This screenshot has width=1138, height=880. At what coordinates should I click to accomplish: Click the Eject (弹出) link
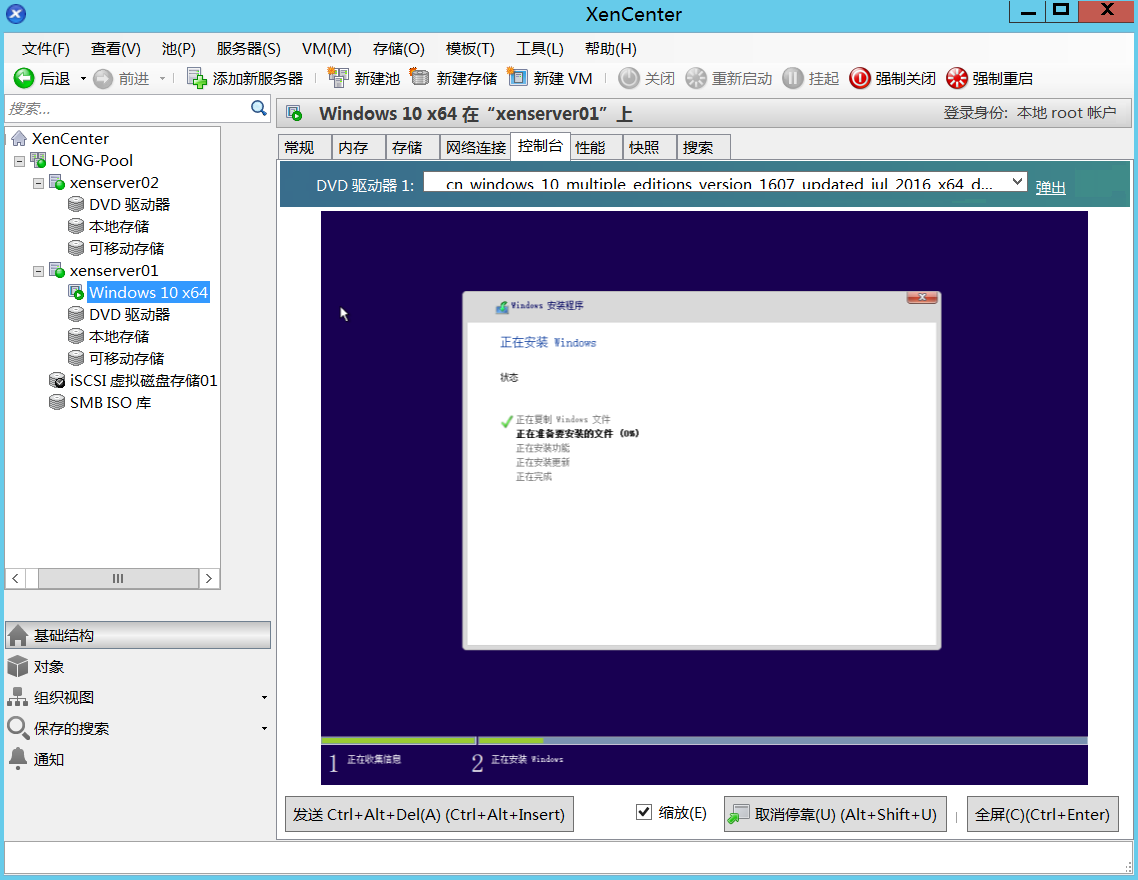pos(1050,186)
